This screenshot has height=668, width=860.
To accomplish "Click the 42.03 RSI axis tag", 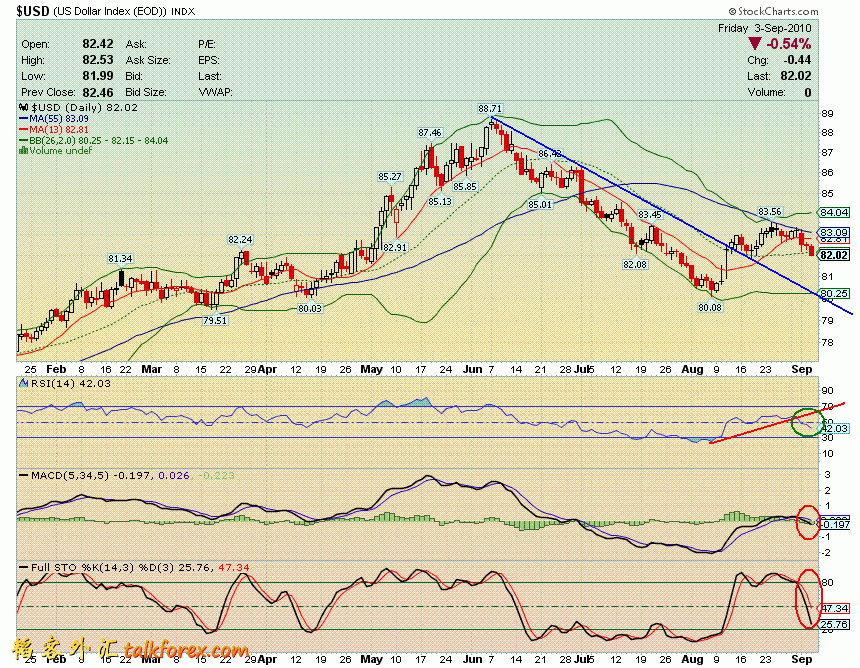I will pos(834,428).
